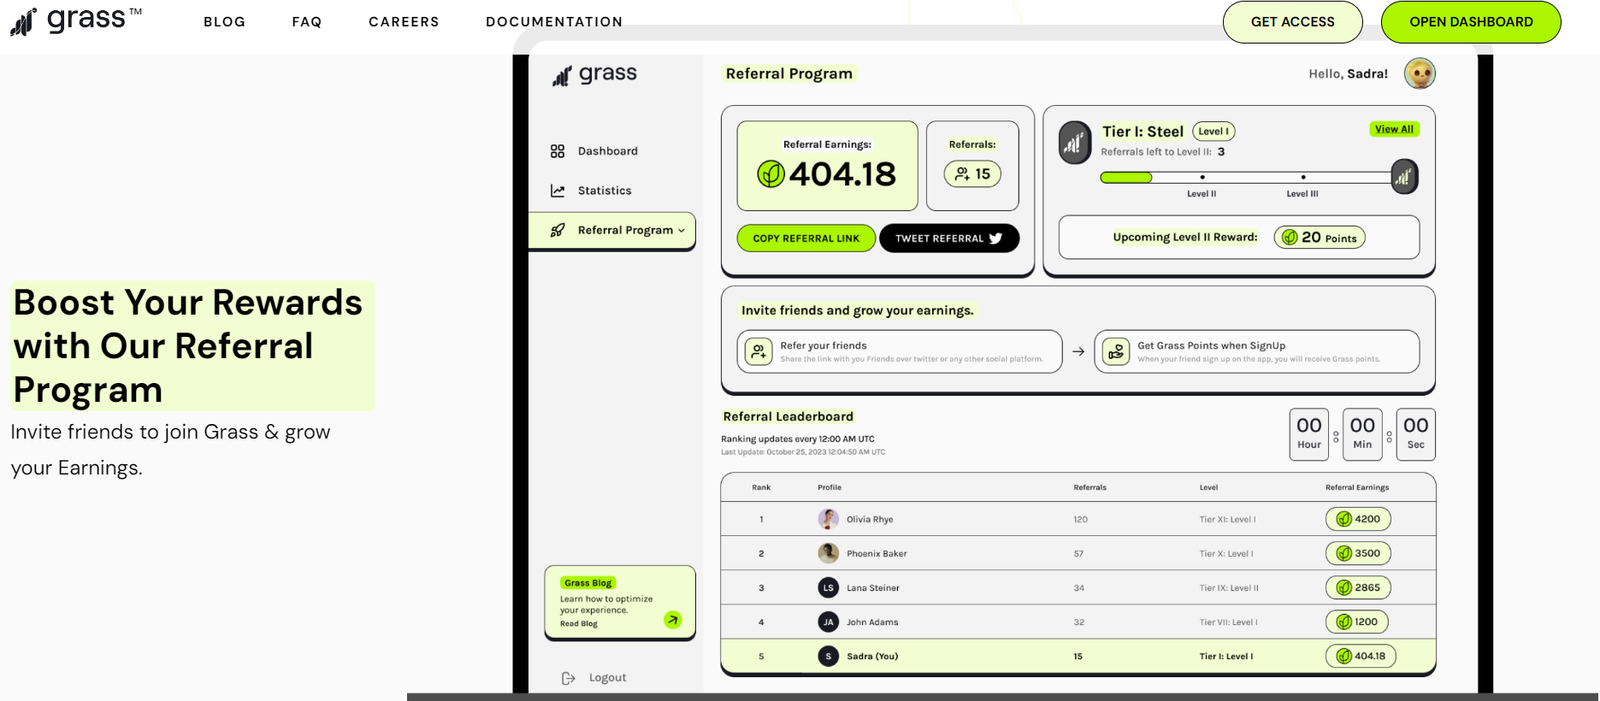Click the user avatar next to Hello, Sadra

pos(1420,73)
